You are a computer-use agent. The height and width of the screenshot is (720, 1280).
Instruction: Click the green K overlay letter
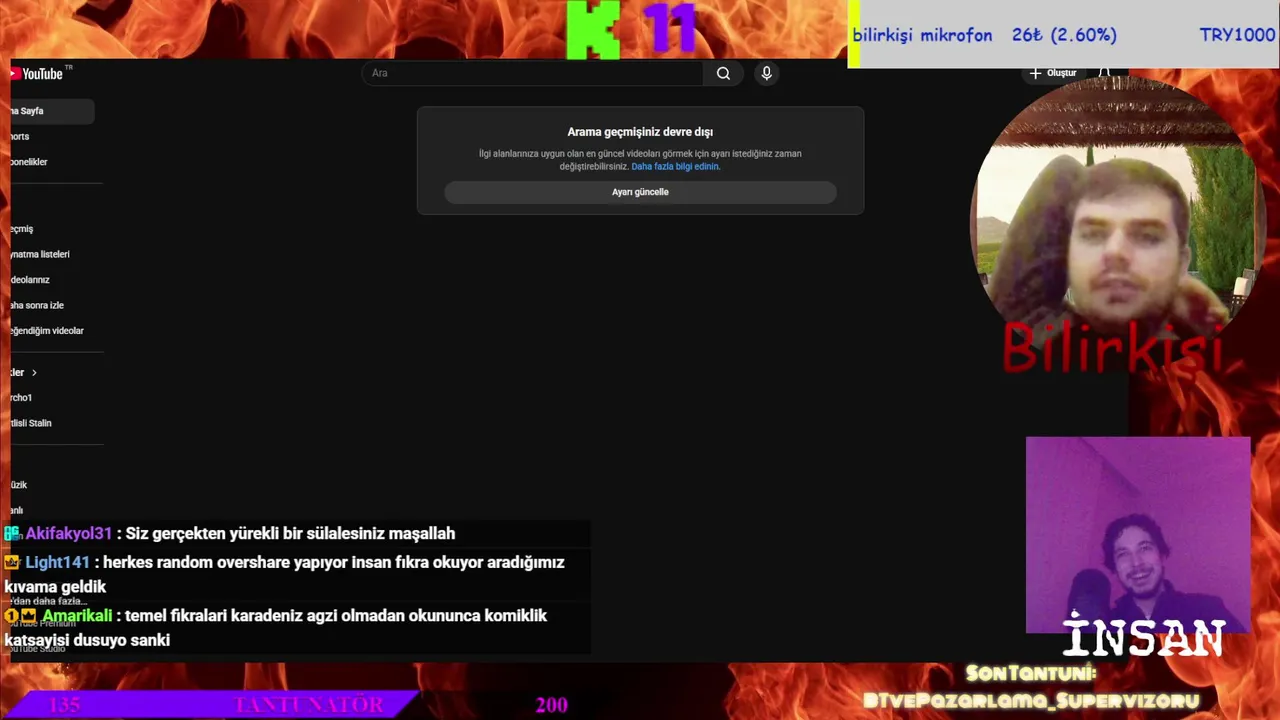click(593, 30)
